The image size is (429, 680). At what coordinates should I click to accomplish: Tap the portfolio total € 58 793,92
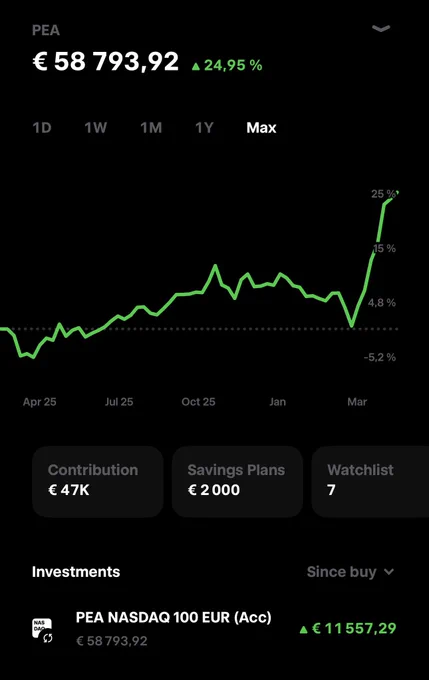click(x=105, y=61)
